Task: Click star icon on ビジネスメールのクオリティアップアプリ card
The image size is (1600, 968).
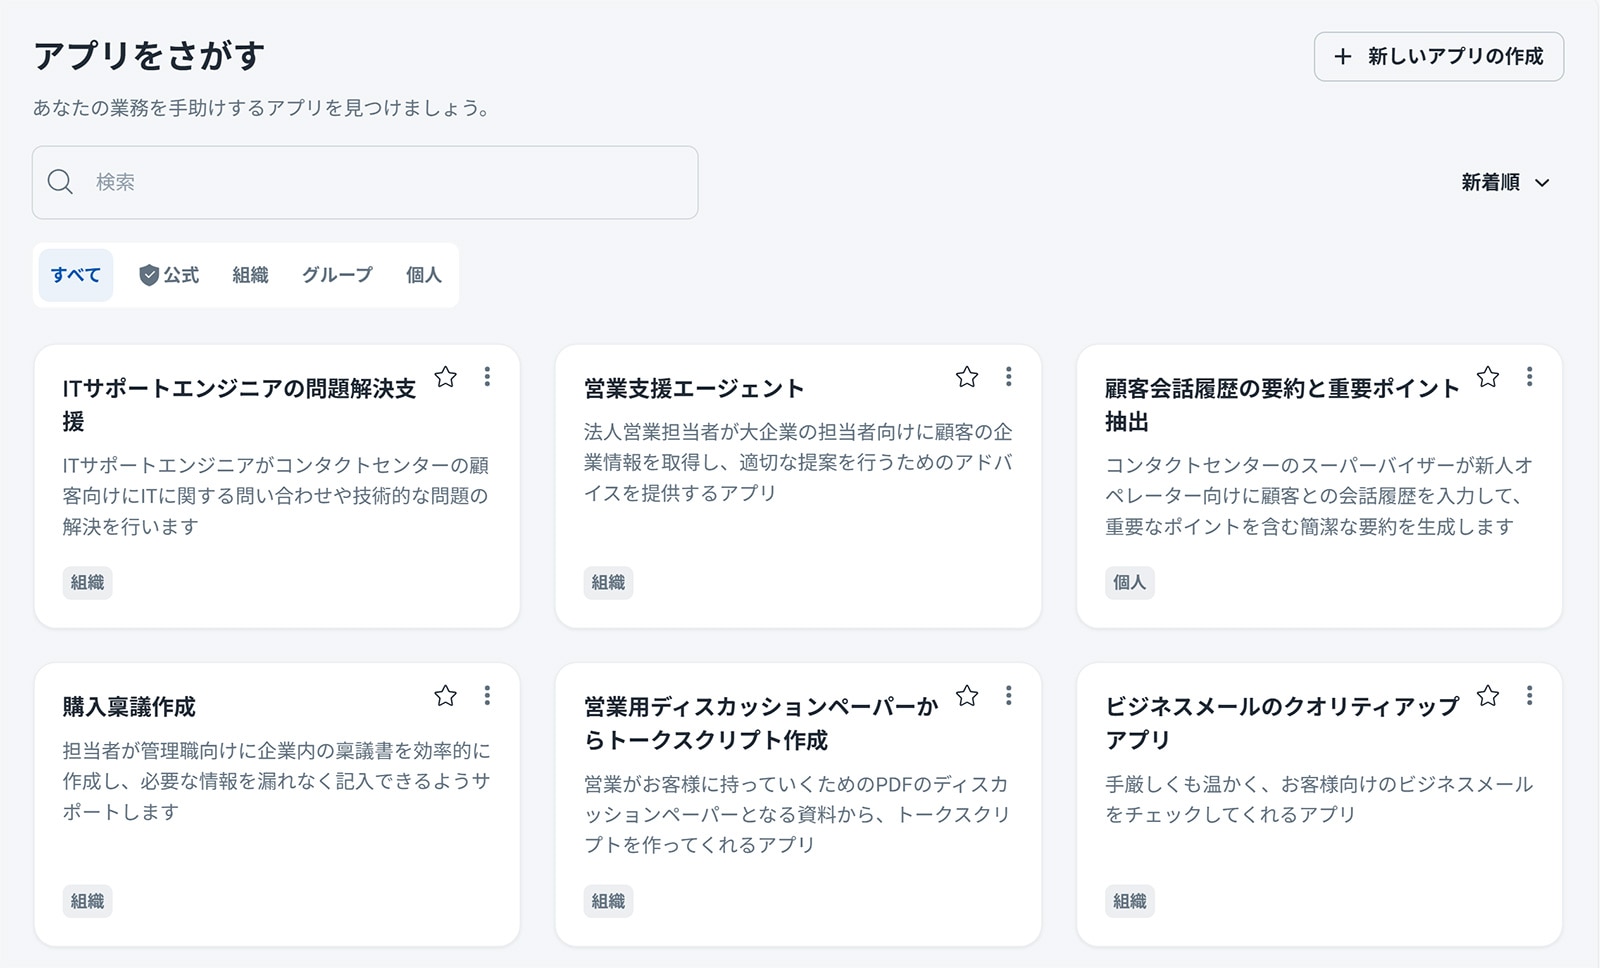Action: 1487,696
